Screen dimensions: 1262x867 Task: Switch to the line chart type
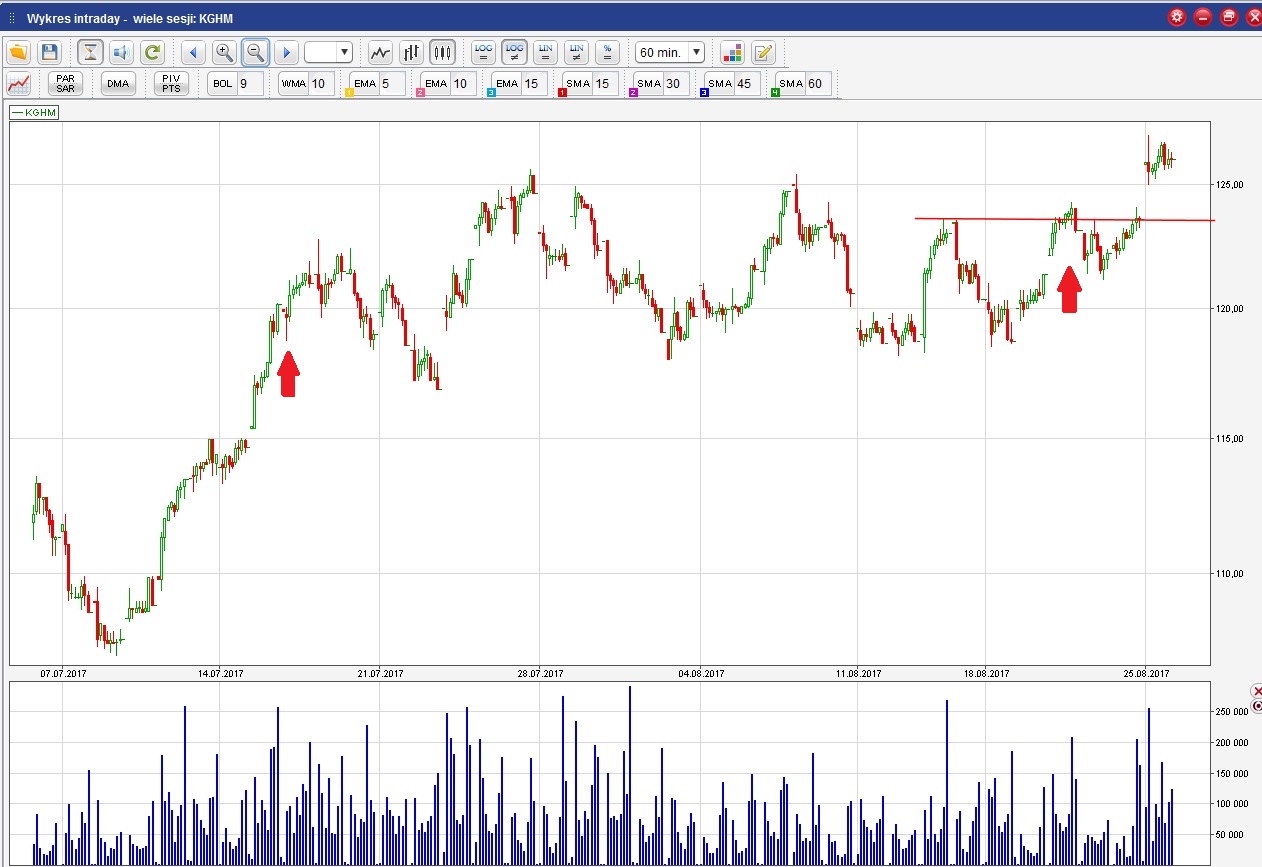[x=380, y=52]
